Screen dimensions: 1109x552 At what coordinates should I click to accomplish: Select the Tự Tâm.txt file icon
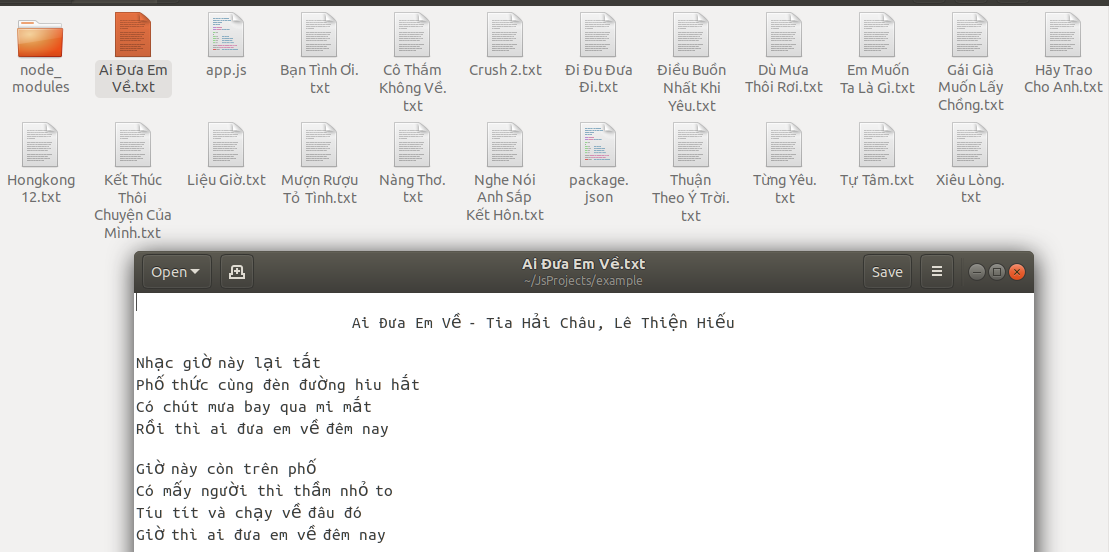tap(877, 145)
